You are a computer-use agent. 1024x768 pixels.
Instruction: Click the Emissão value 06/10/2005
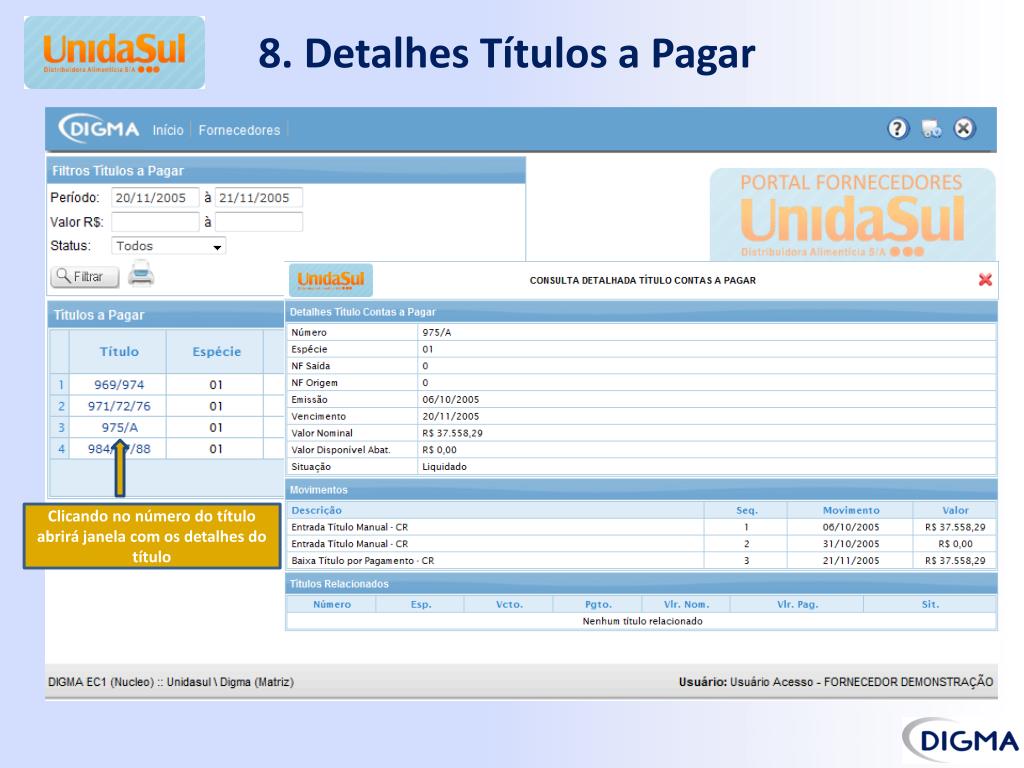(x=451, y=400)
